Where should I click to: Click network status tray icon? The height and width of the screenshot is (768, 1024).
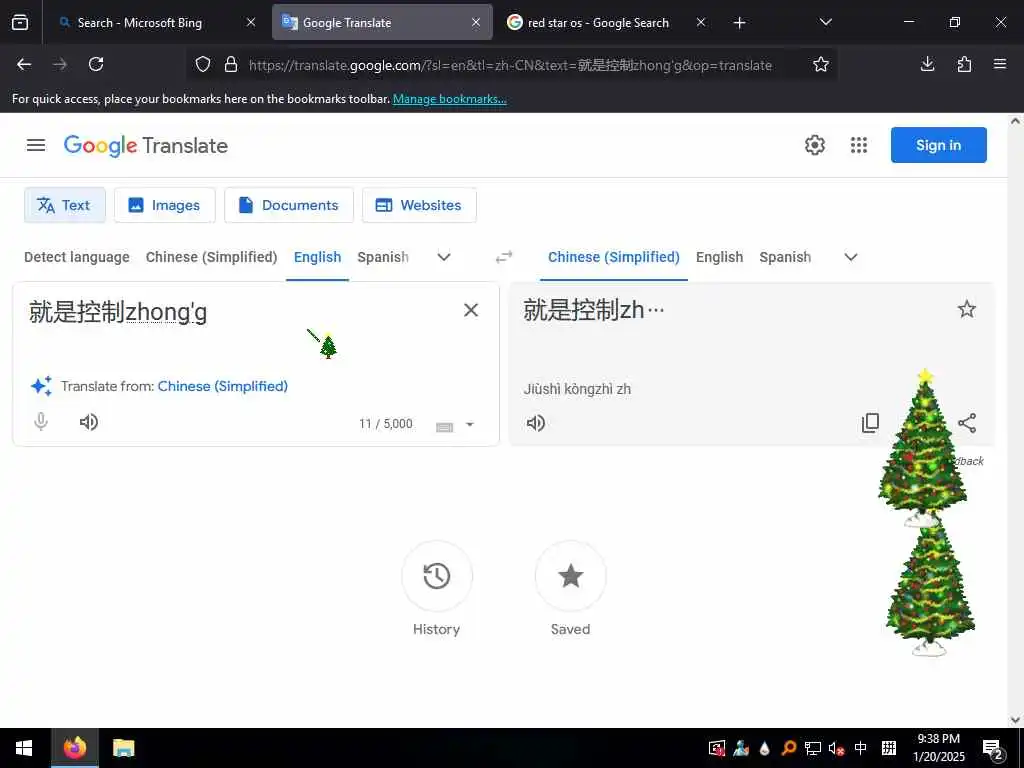(x=812, y=748)
